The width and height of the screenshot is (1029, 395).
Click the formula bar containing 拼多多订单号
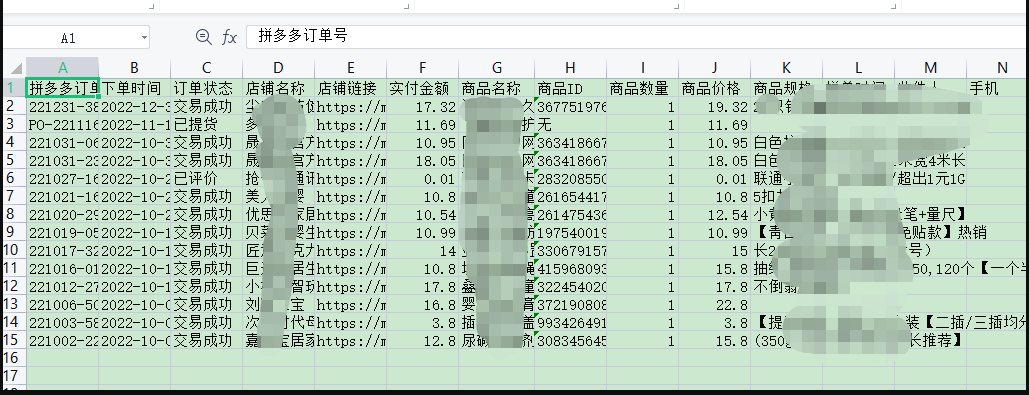coord(637,37)
